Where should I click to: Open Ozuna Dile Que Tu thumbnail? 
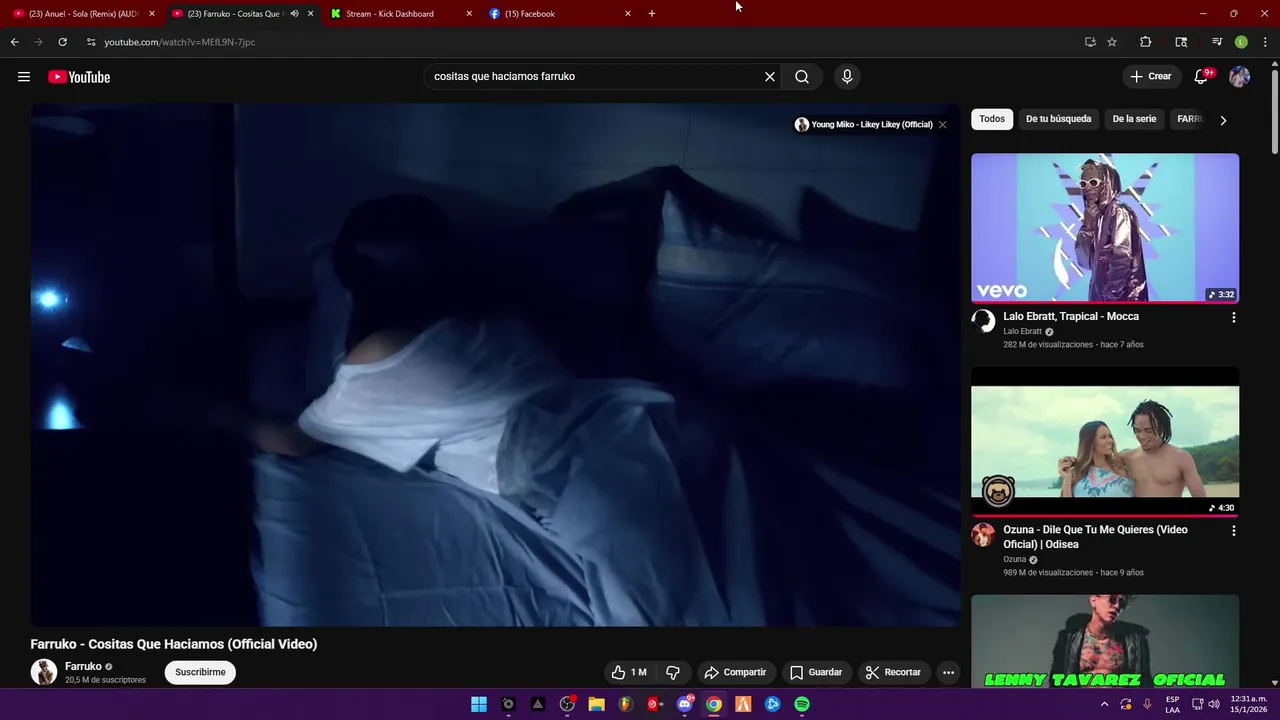point(1105,441)
